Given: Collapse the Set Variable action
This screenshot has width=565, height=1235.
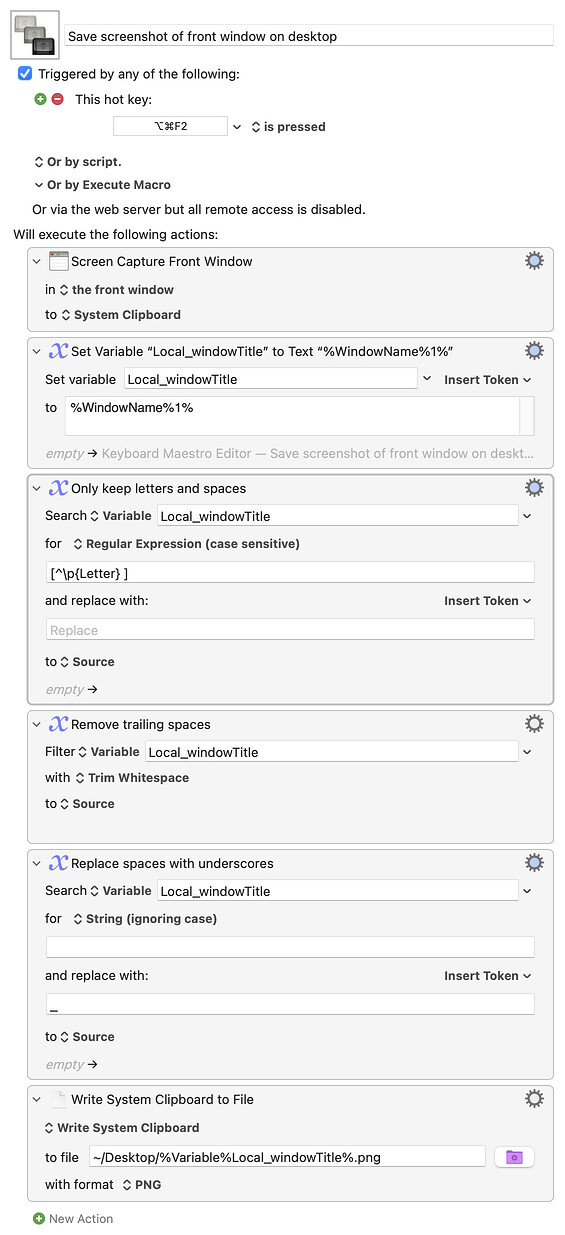Looking at the screenshot, I should [37, 351].
